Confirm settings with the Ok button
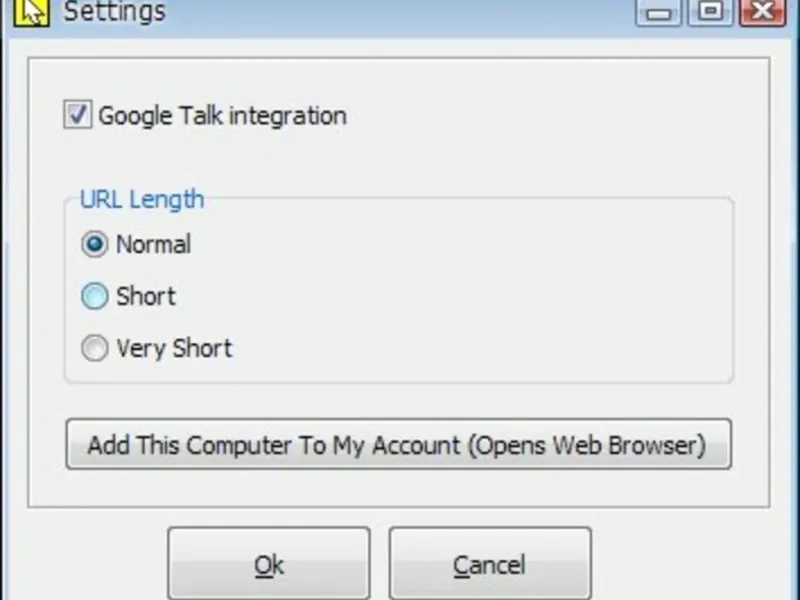Screen dimensions: 800x600 [269, 565]
